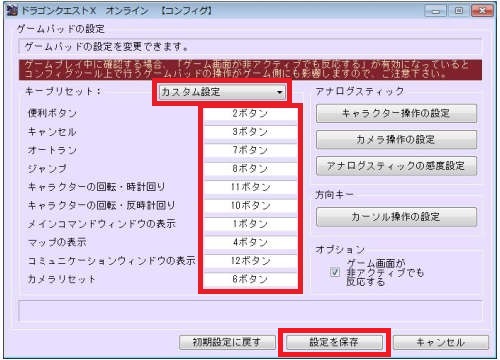Select the カメラリセット field showing 6ボタン
Screen dimensions: 500x360
(250, 279)
